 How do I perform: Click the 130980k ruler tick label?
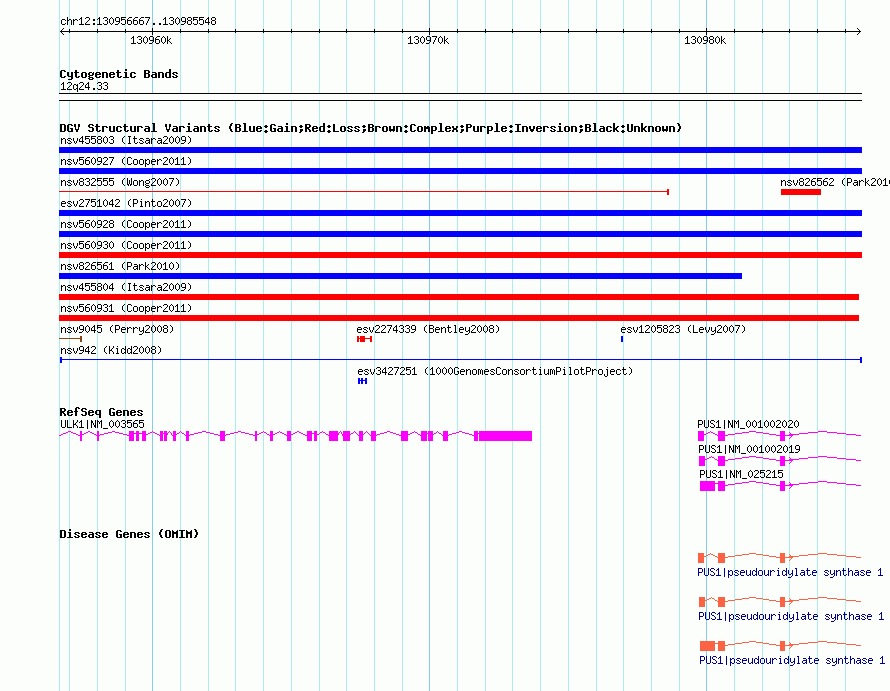(x=705, y=40)
